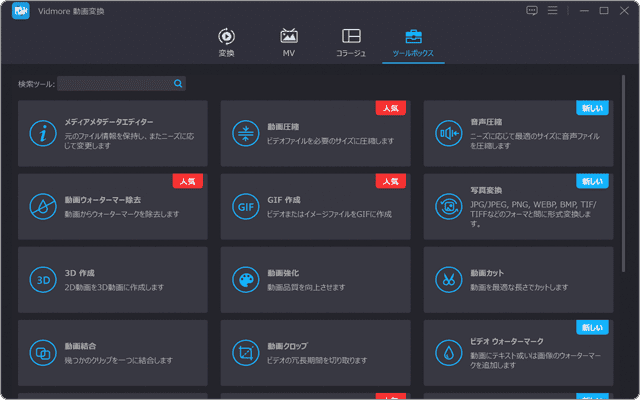The width and height of the screenshot is (640, 400).
Task: Click the 新しい badge on 写真変換
Action: [x=592, y=181]
